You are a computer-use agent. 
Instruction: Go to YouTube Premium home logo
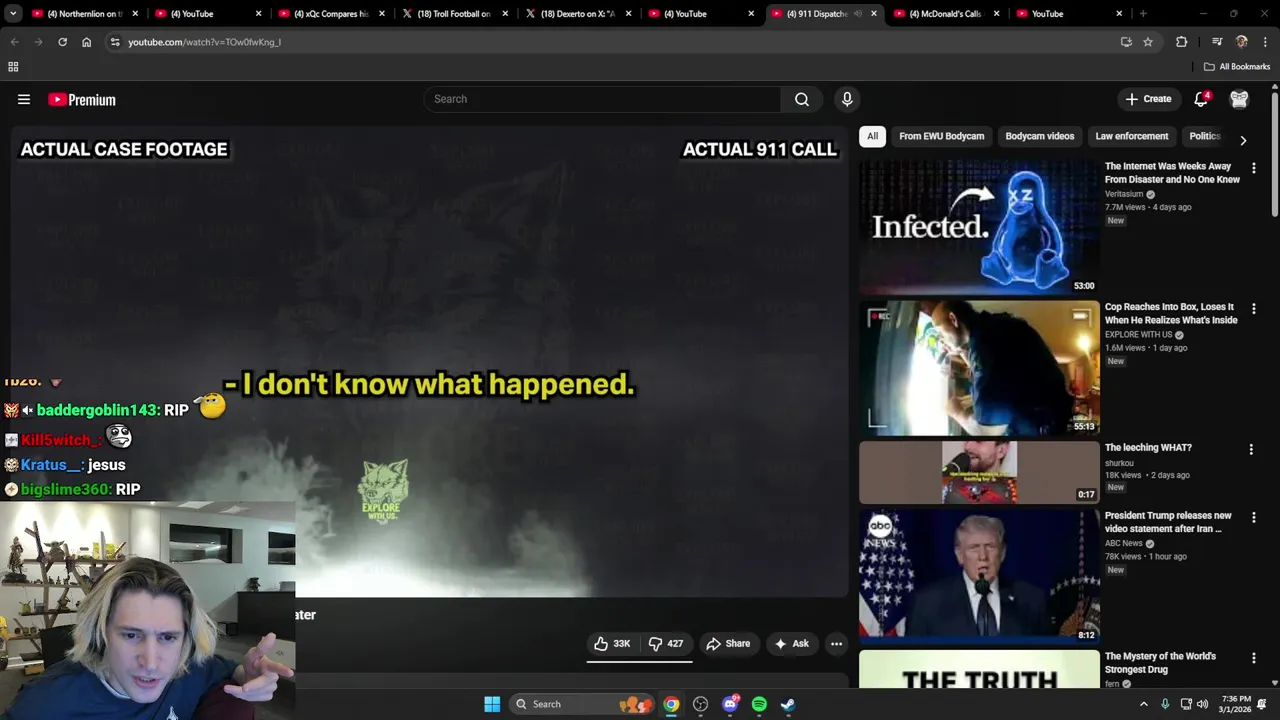point(82,99)
